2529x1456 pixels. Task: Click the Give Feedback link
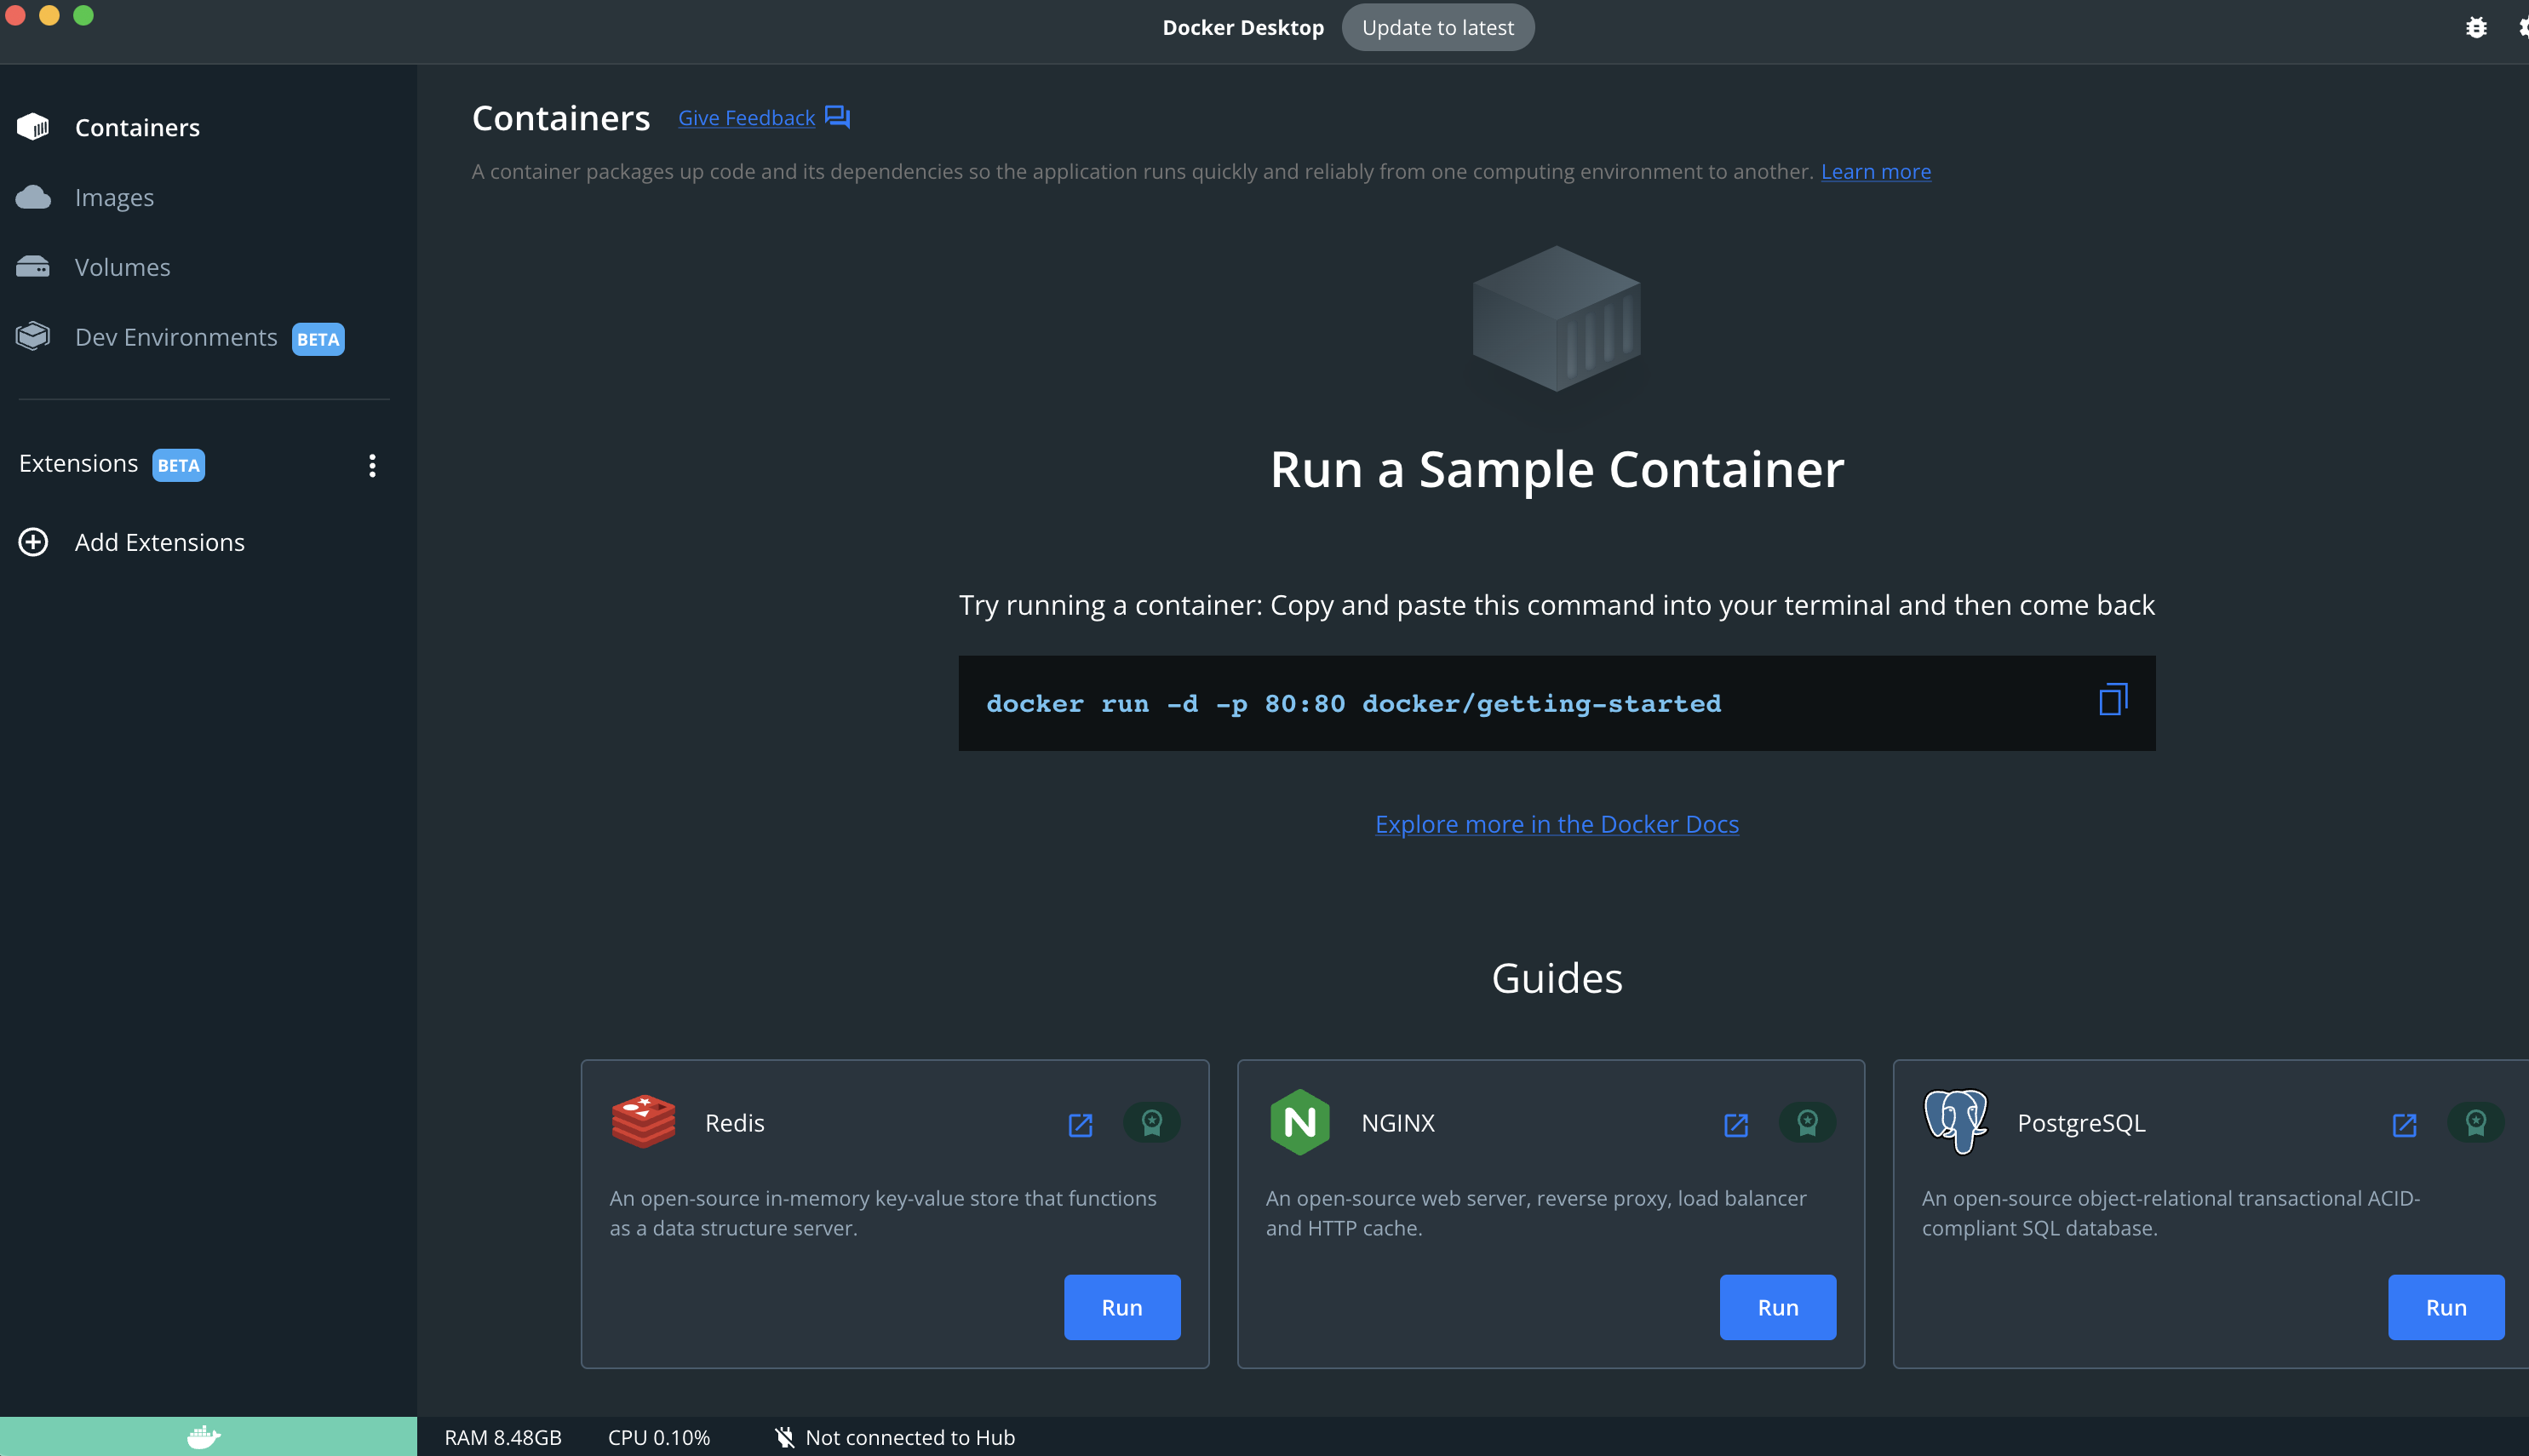point(746,118)
